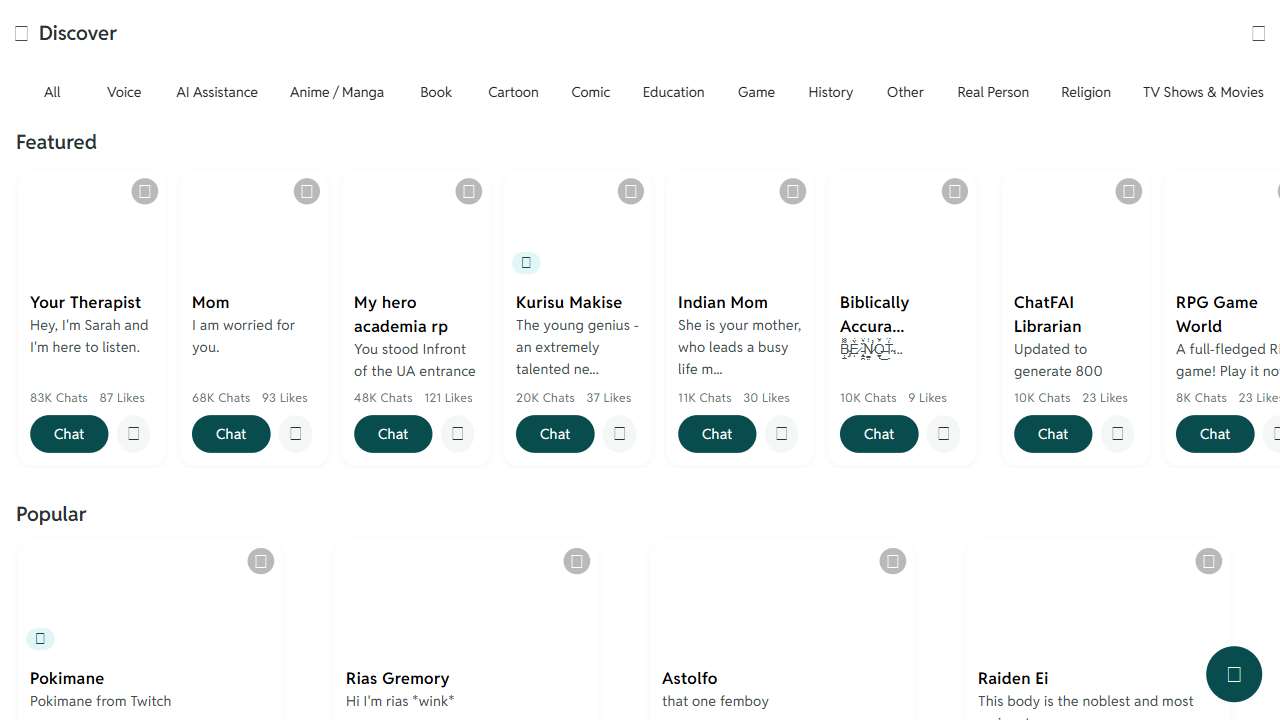Open the Raiden Ei character card
This screenshot has height=720, width=1280.
coord(1013,678)
